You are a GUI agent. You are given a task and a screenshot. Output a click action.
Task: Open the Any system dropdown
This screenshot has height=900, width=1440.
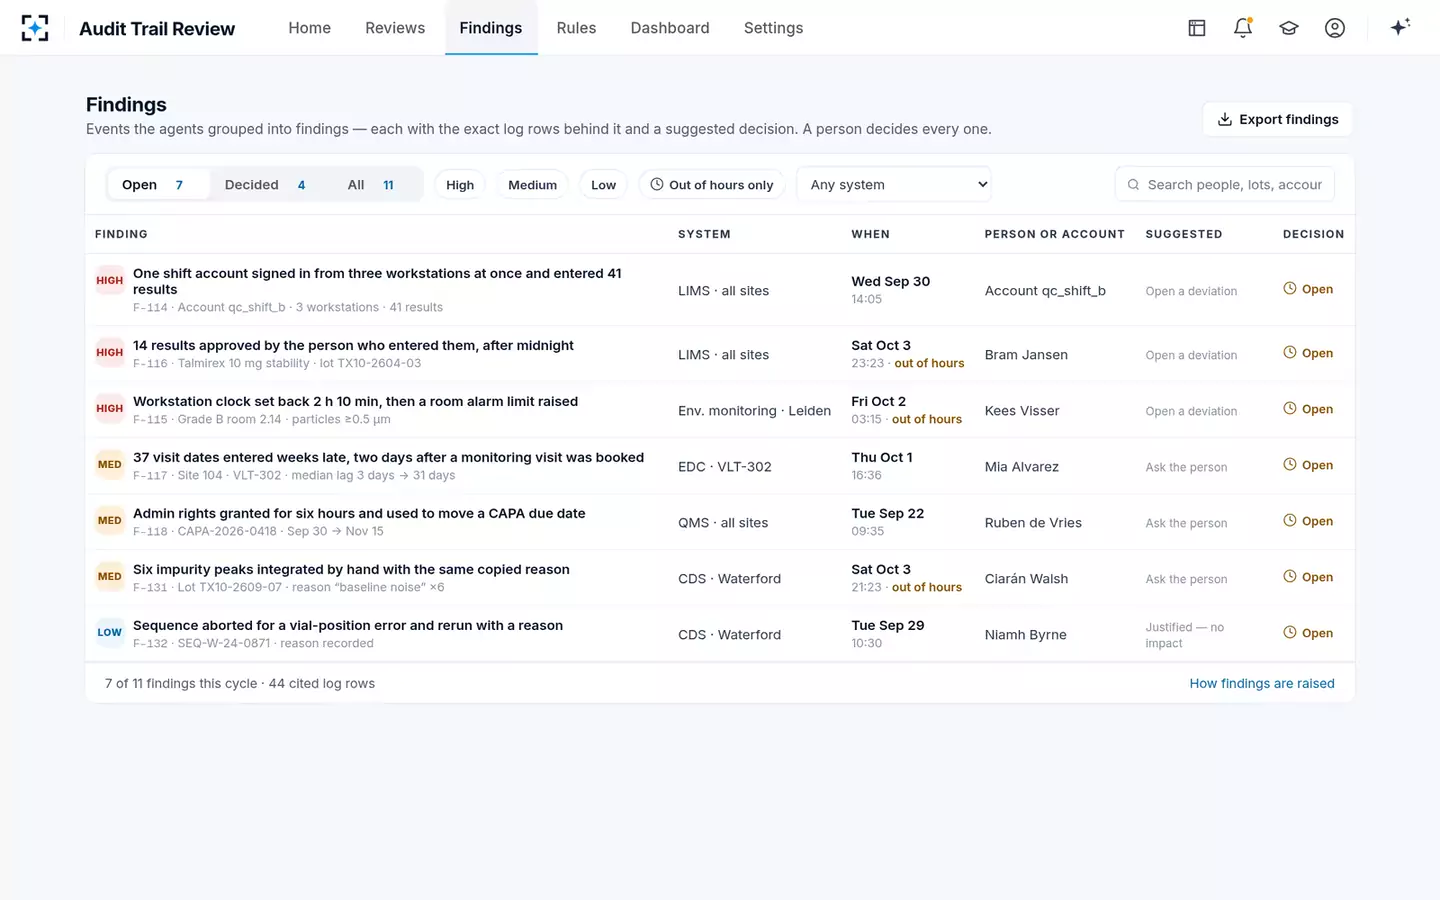[x=894, y=185]
